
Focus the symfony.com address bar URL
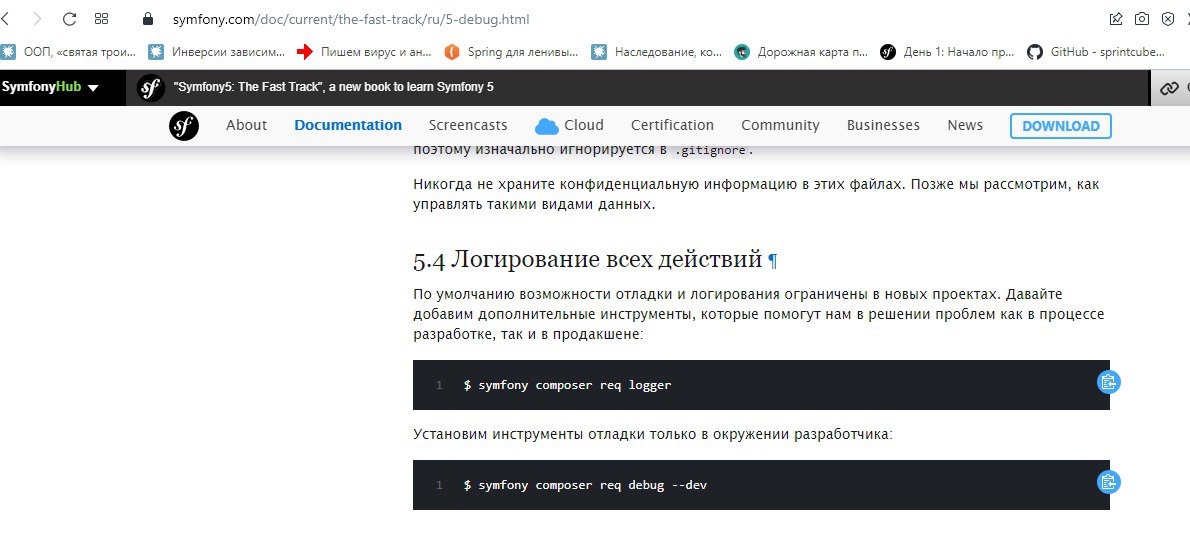coord(351,19)
